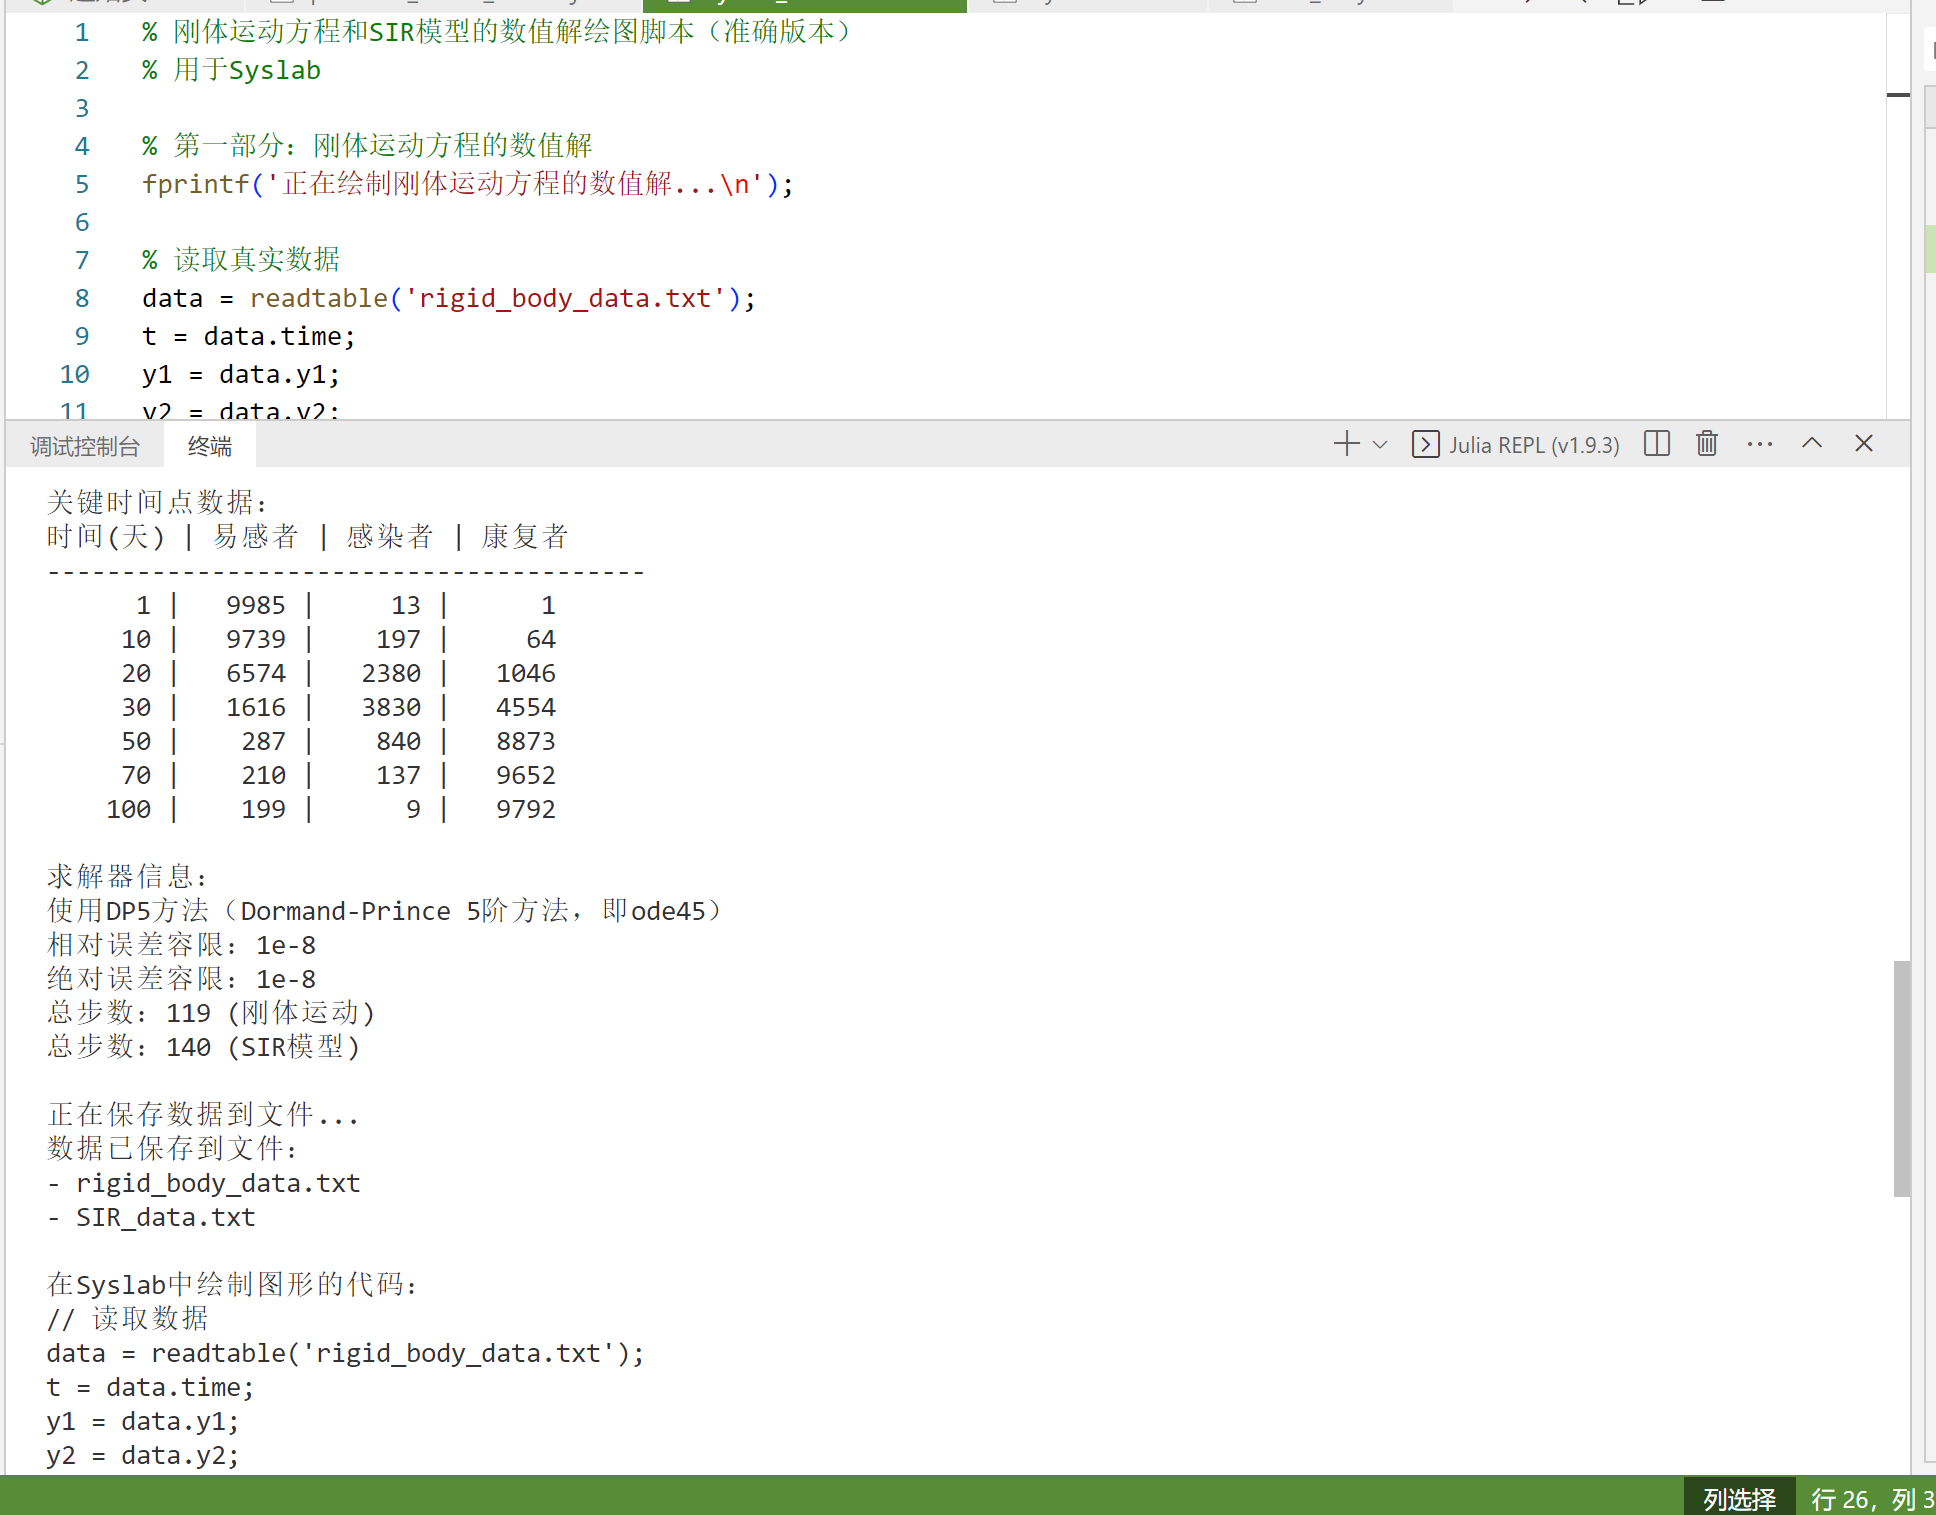Click the comment '% 读取真实数据' on line 7
This screenshot has width=1936, height=1515.
click(x=241, y=260)
